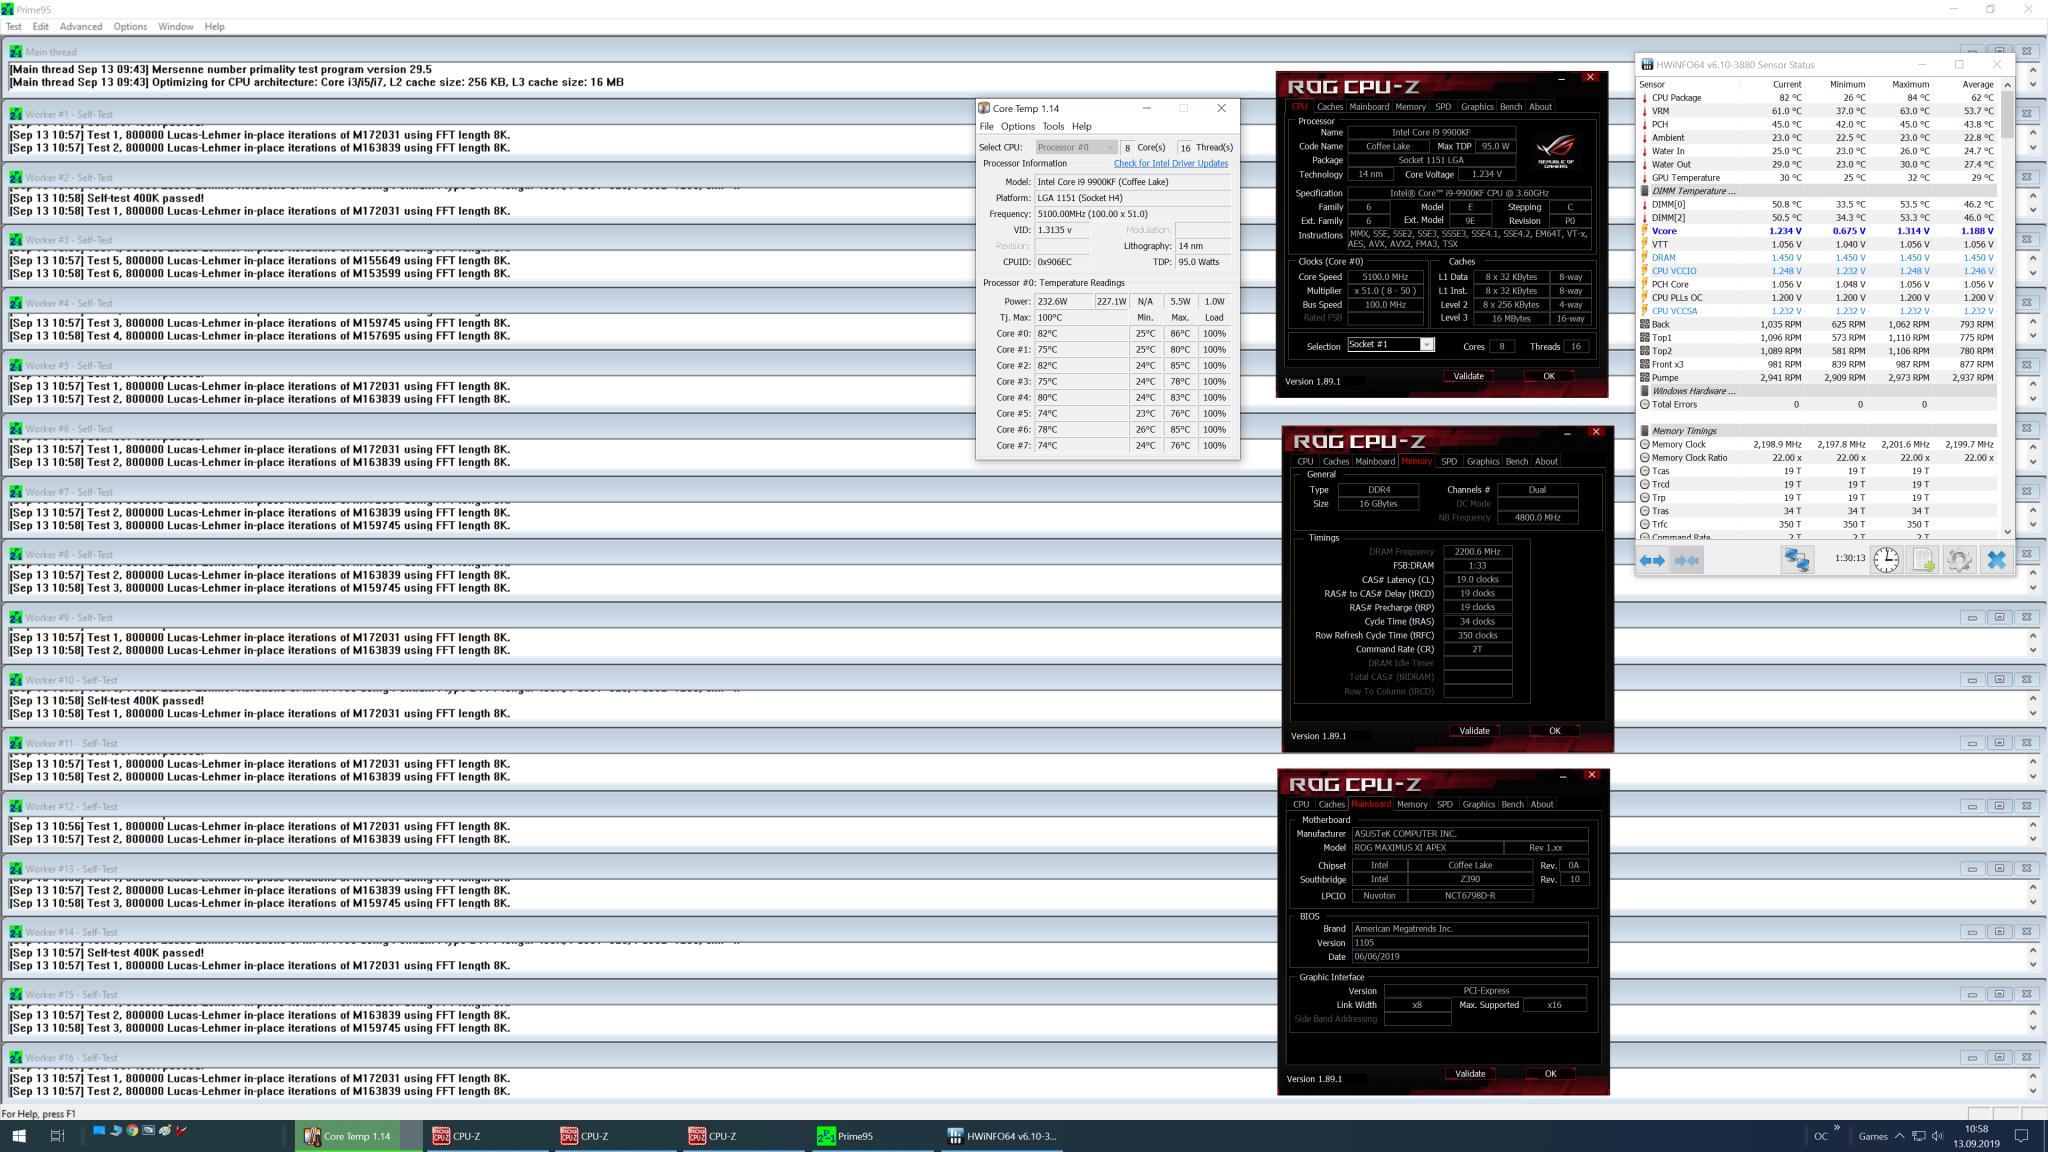Click CPU Package temperature row in HWiNFO

tap(1818, 98)
